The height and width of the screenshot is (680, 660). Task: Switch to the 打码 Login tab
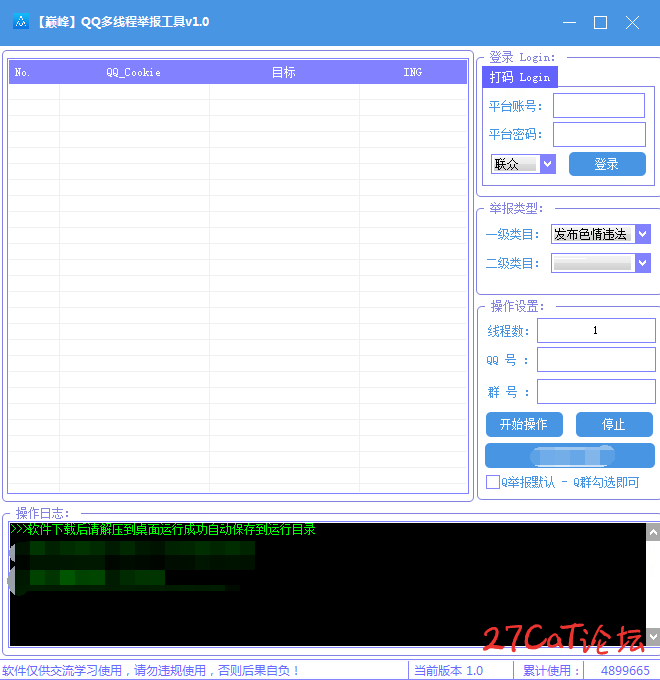520,77
